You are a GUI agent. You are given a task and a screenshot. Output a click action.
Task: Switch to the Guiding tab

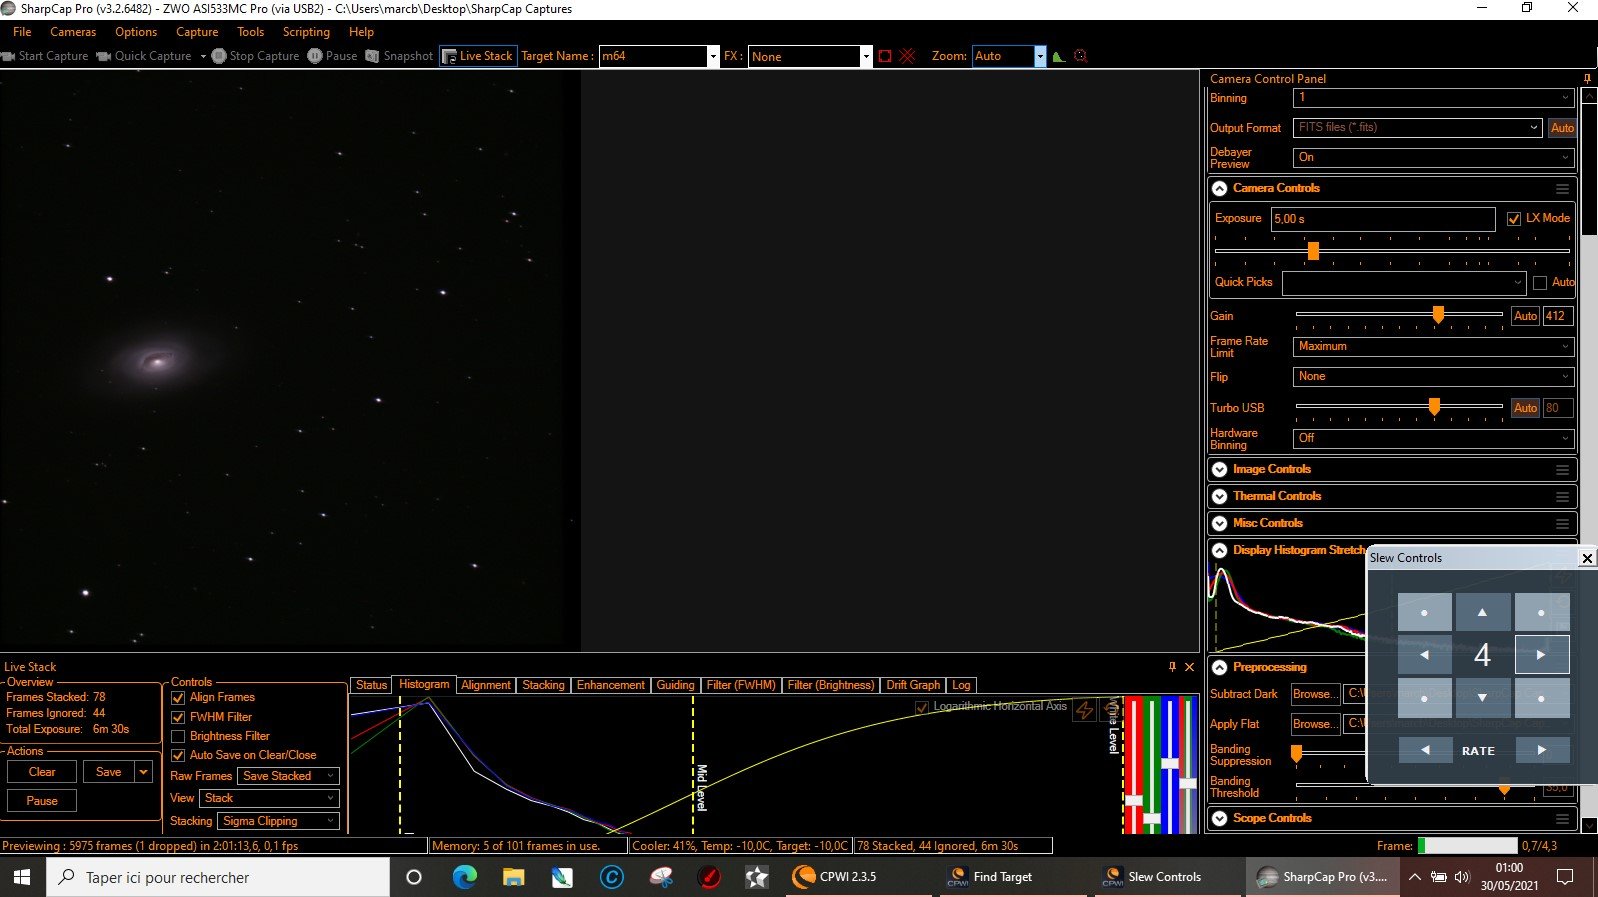click(x=675, y=685)
